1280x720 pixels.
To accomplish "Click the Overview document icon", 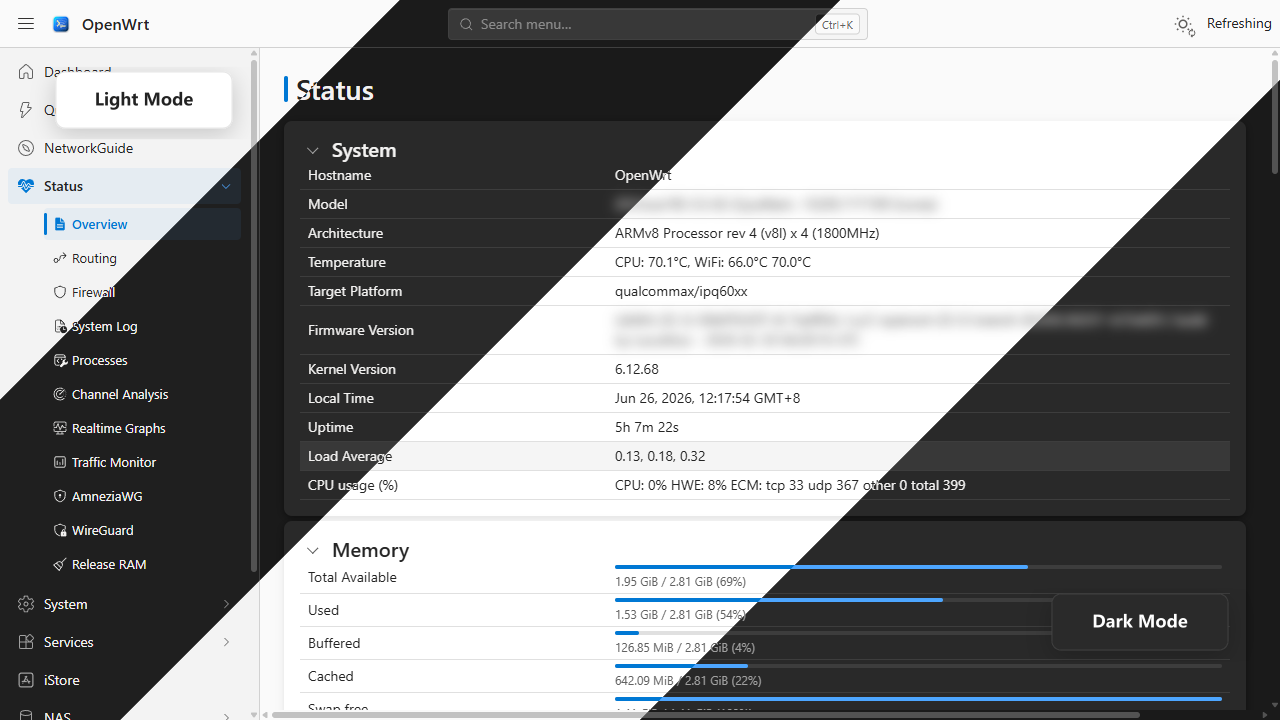I will click(60, 224).
